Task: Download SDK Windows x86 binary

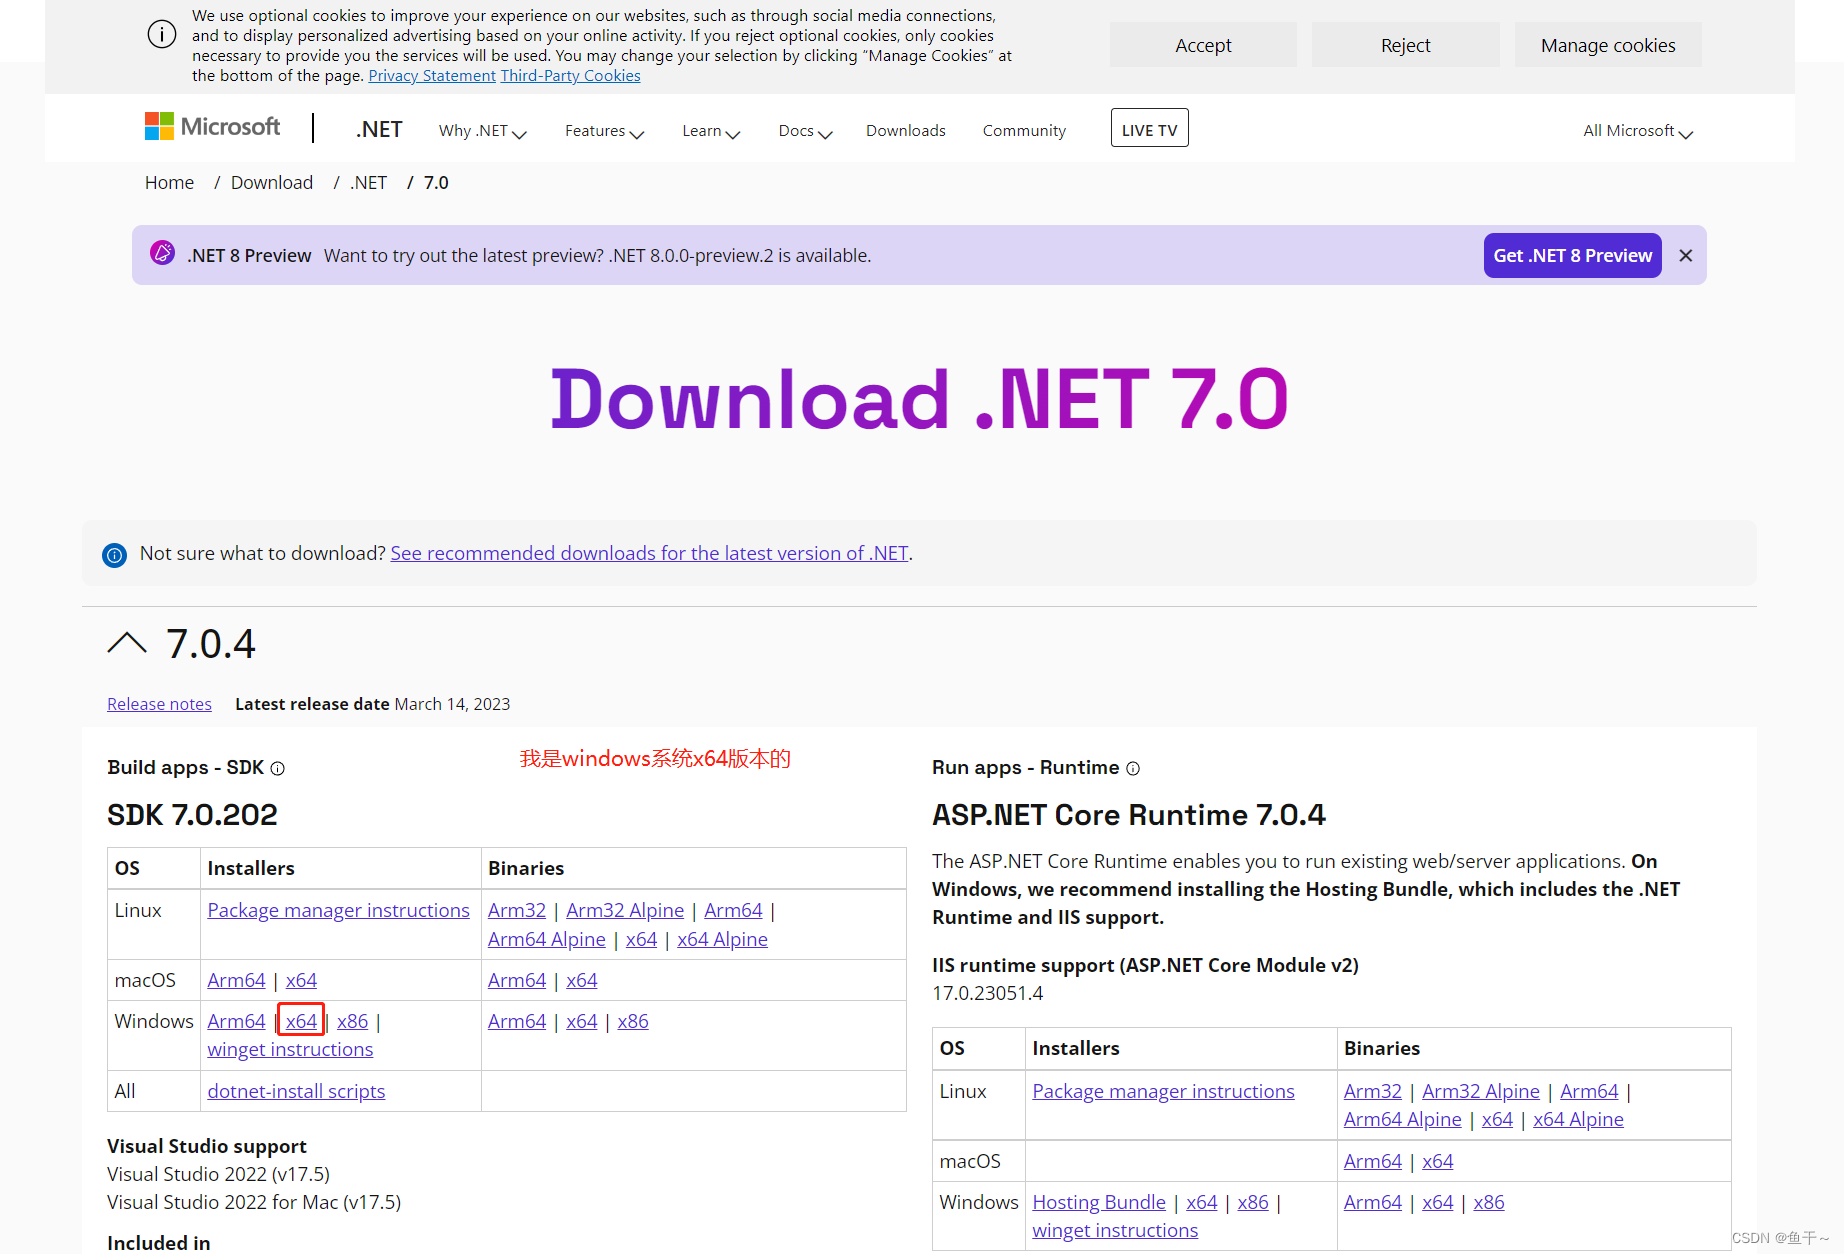Action: click(633, 1021)
